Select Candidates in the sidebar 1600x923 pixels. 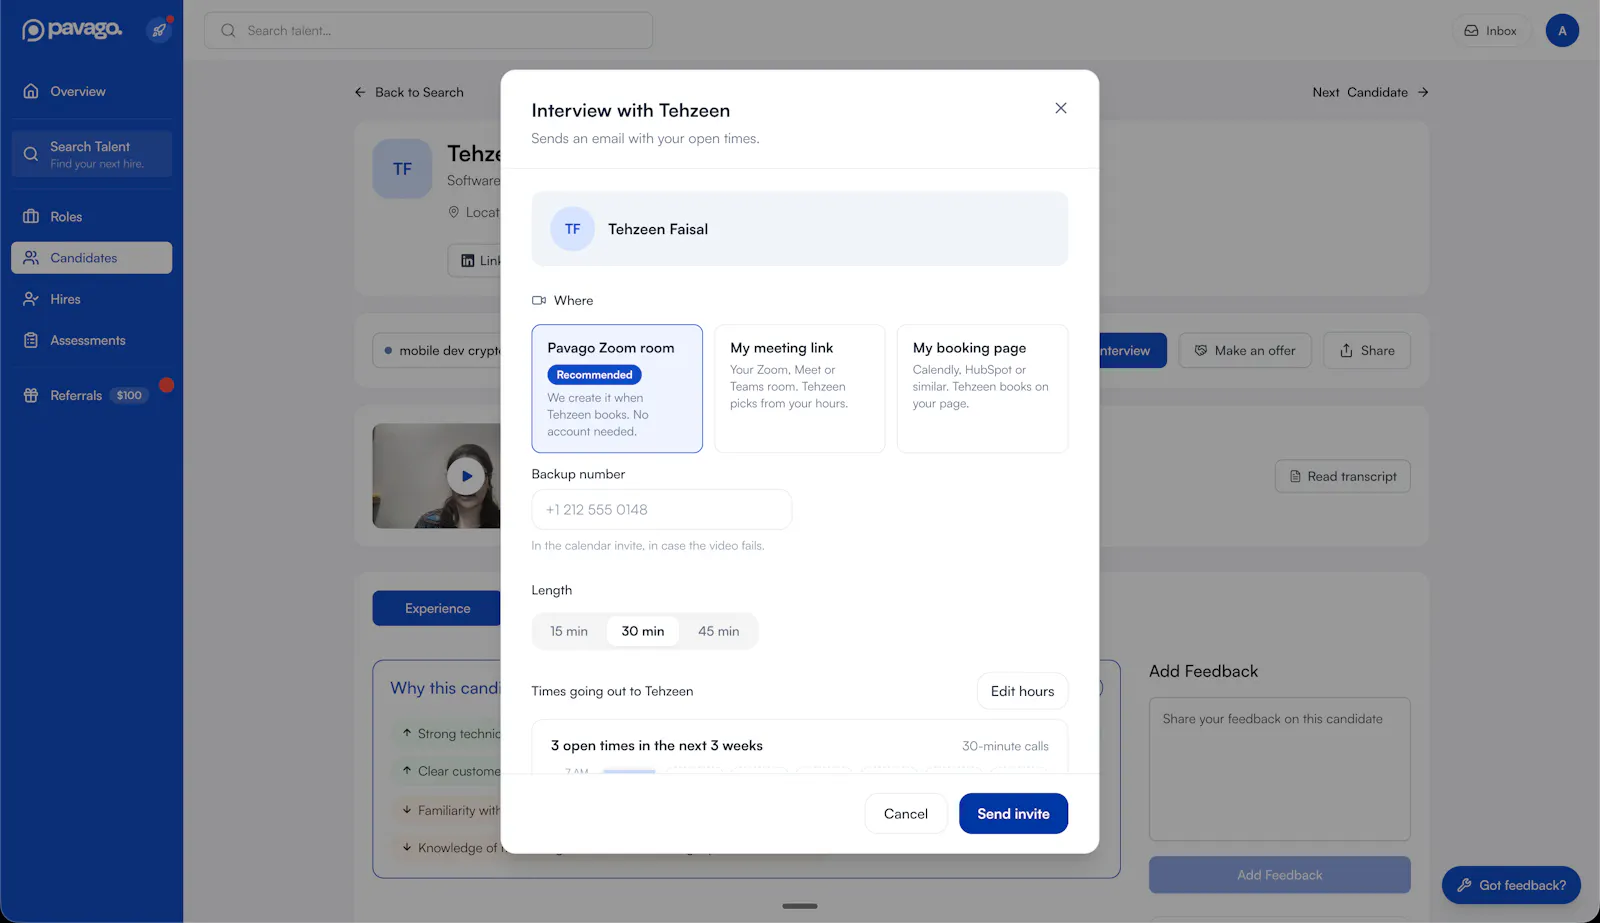click(x=91, y=258)
